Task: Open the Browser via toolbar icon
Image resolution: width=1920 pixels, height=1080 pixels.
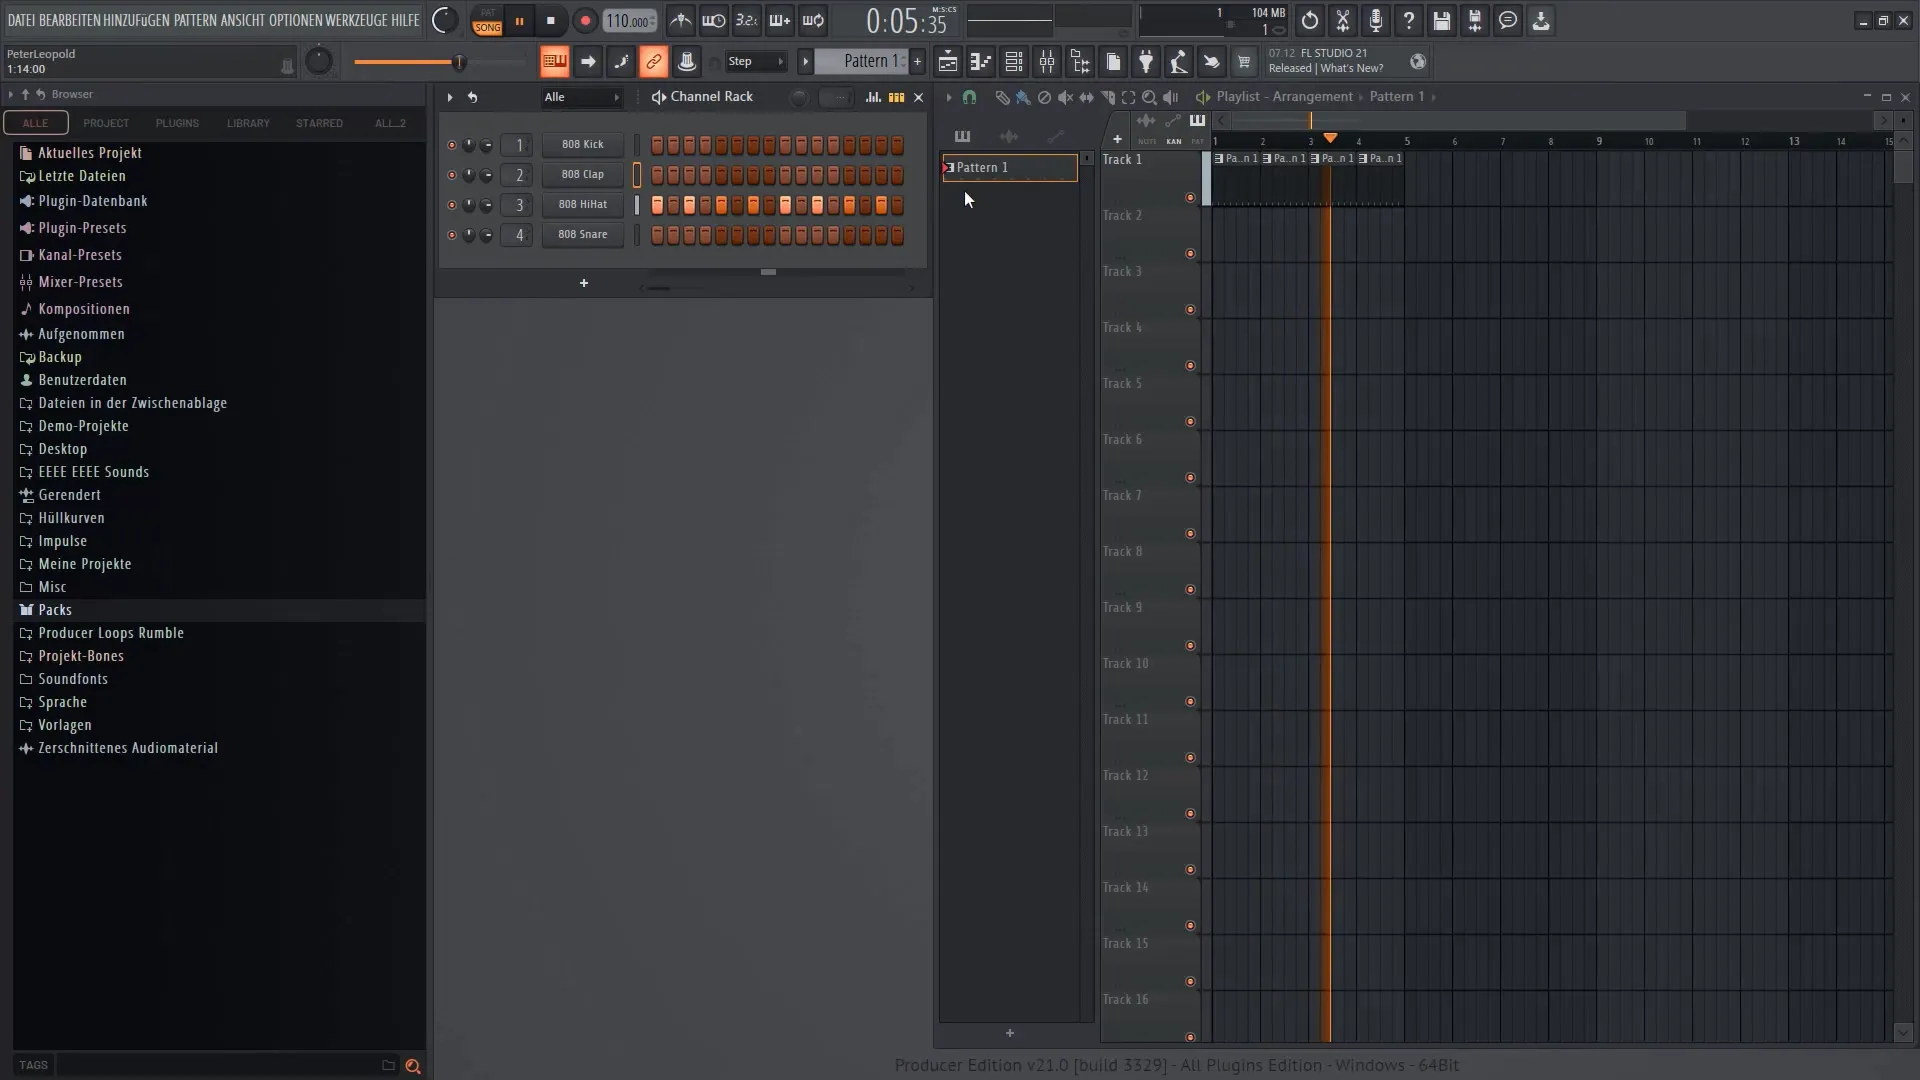Action: 1079,62
